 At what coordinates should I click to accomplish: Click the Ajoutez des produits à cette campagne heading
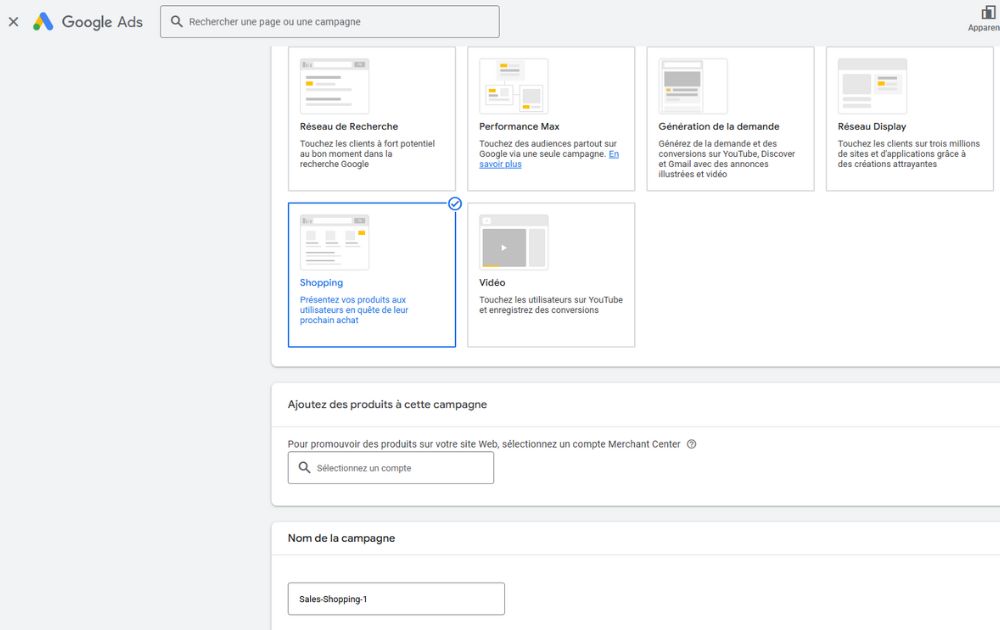point(387,404)
